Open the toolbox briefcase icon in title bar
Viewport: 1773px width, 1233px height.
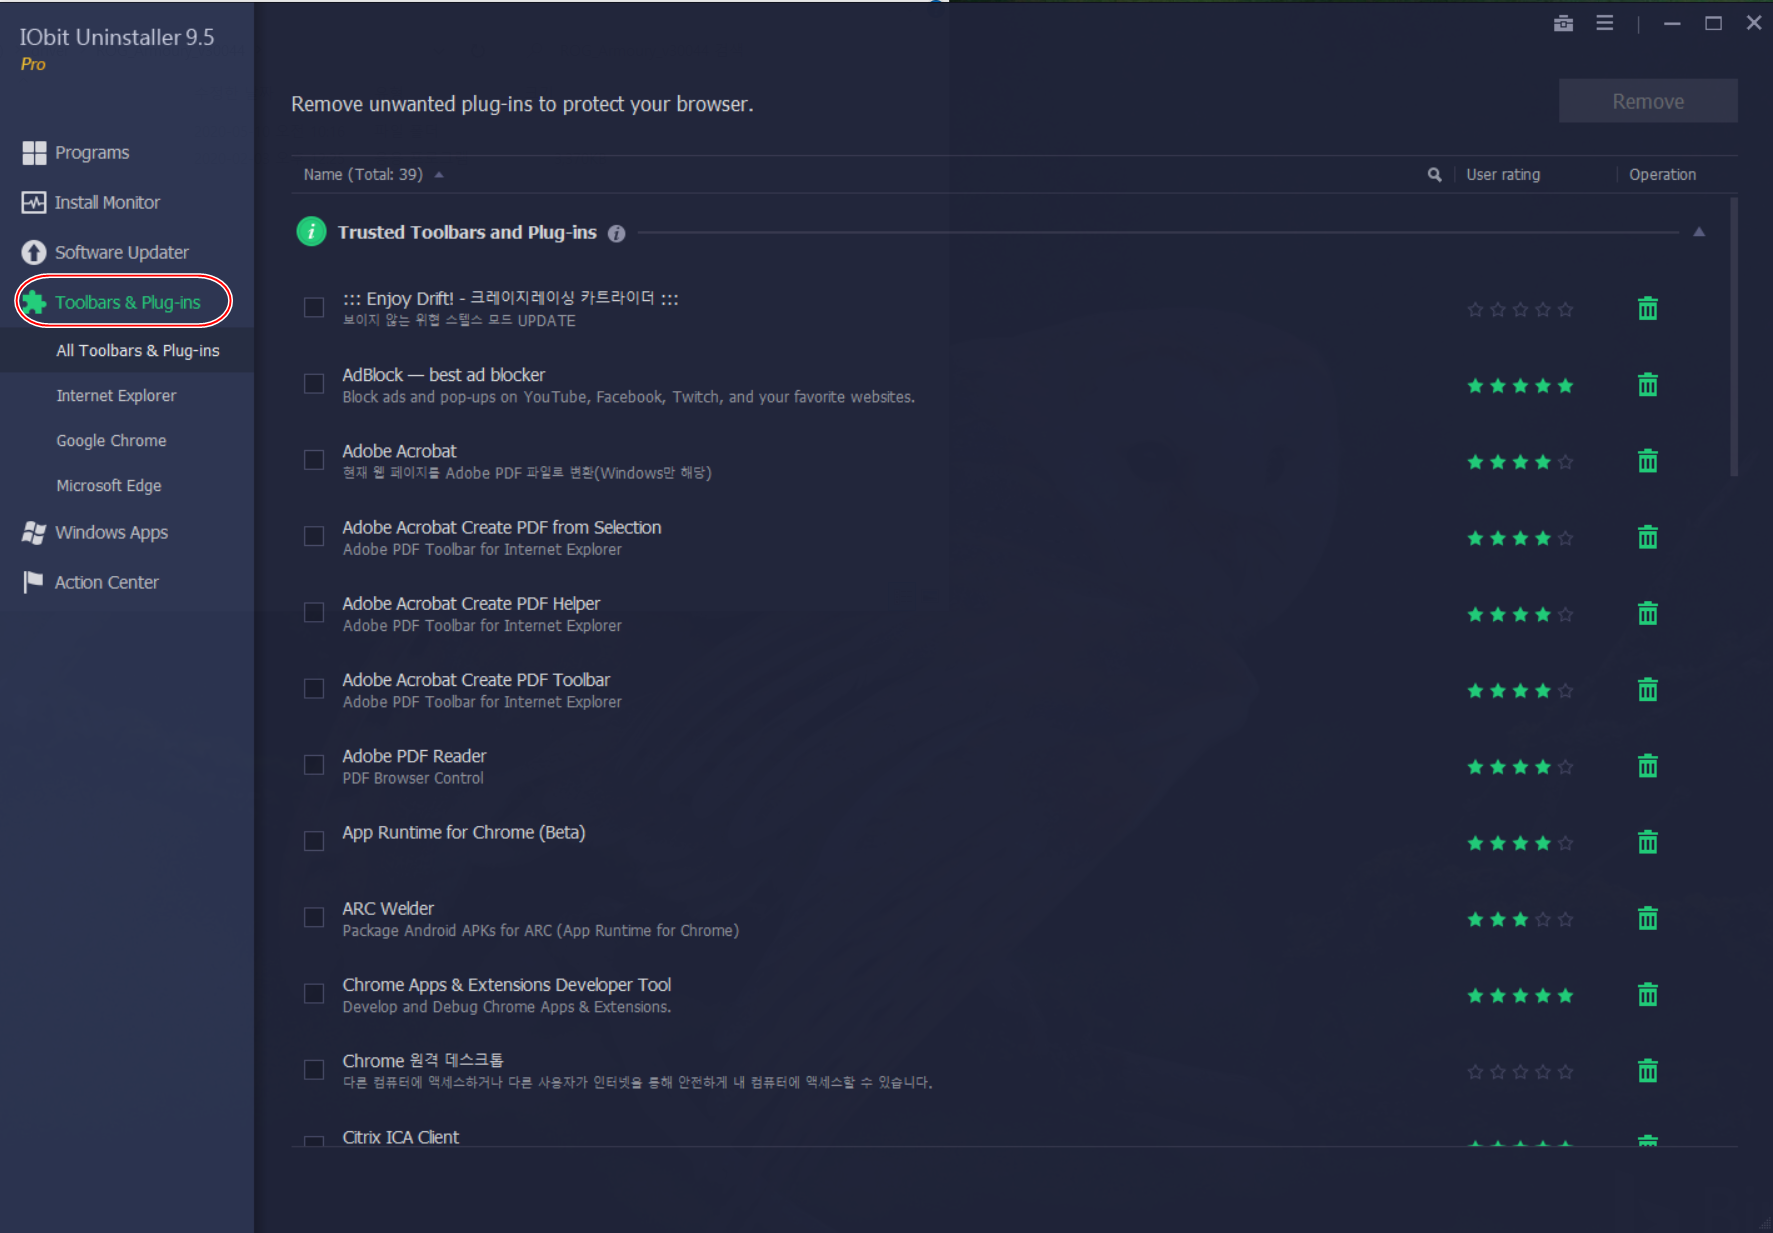pyautogui.click(x=1563, y=23)
